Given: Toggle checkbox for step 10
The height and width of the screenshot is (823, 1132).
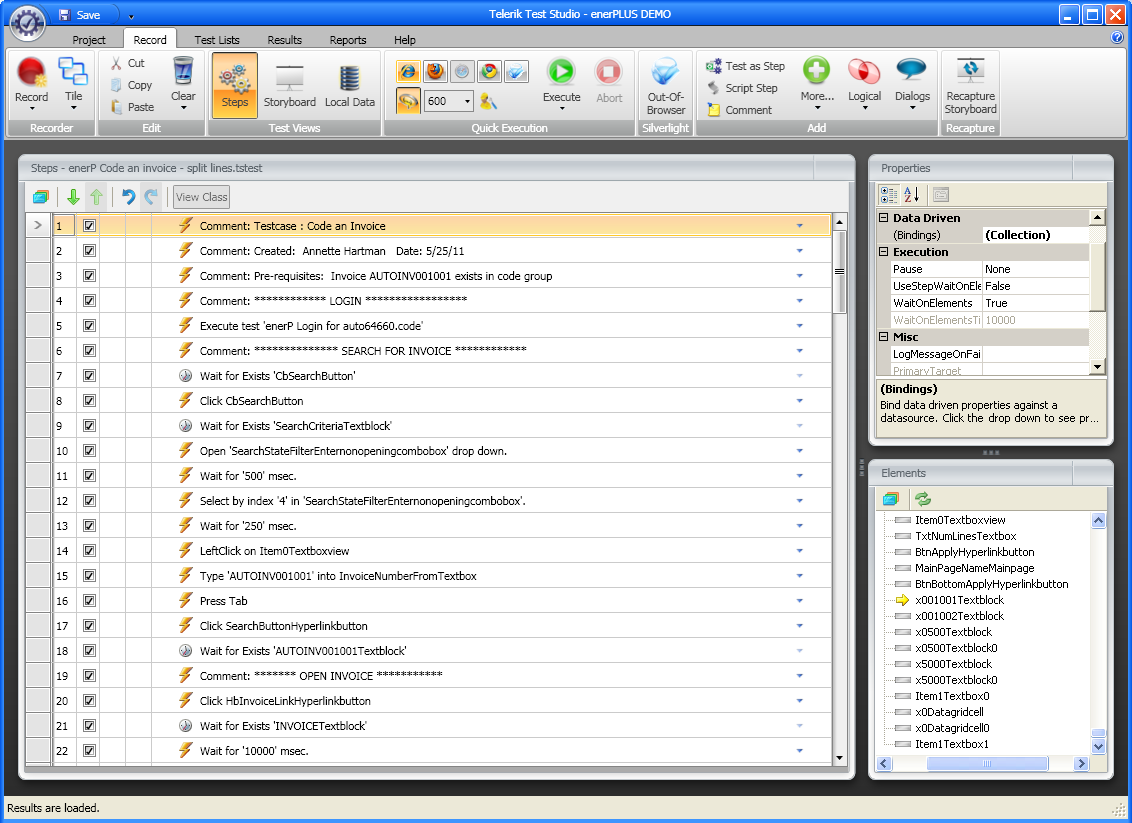Looking at the screenshot, I should coord(89,451).
